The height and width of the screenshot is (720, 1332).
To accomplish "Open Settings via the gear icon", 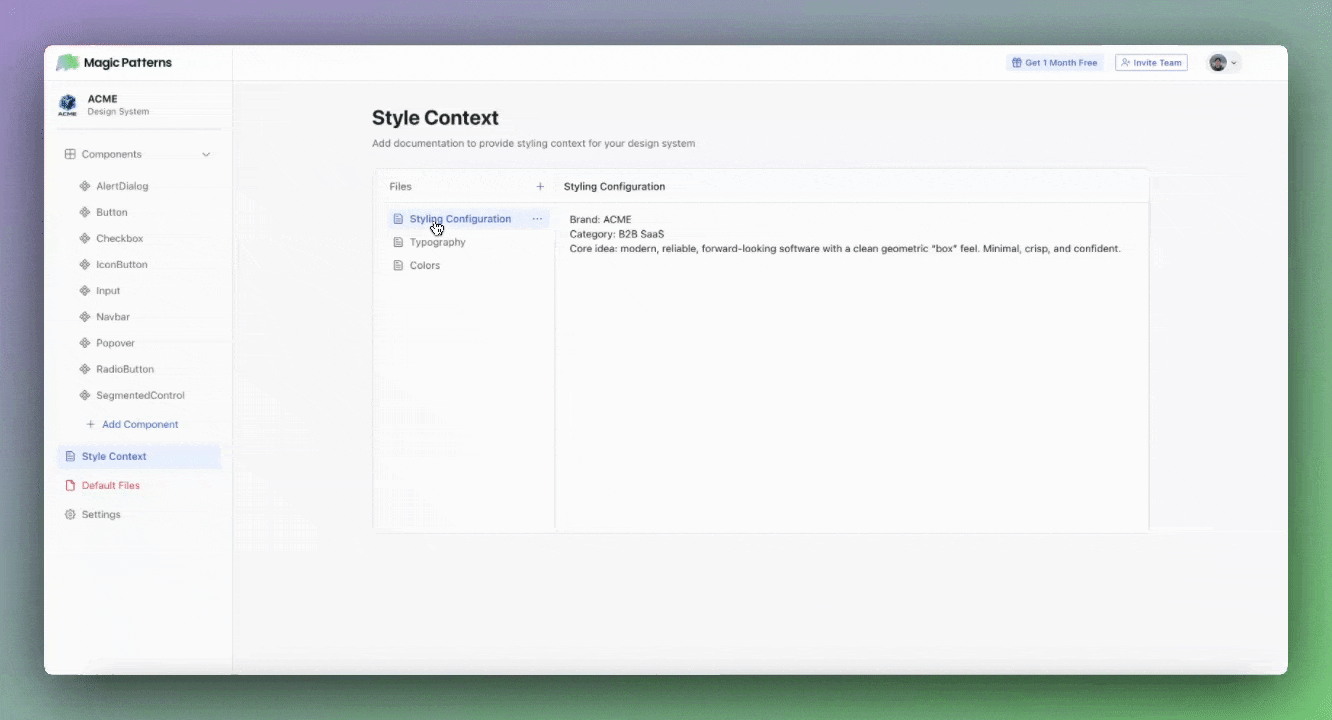I will click(x=70, y=514).
